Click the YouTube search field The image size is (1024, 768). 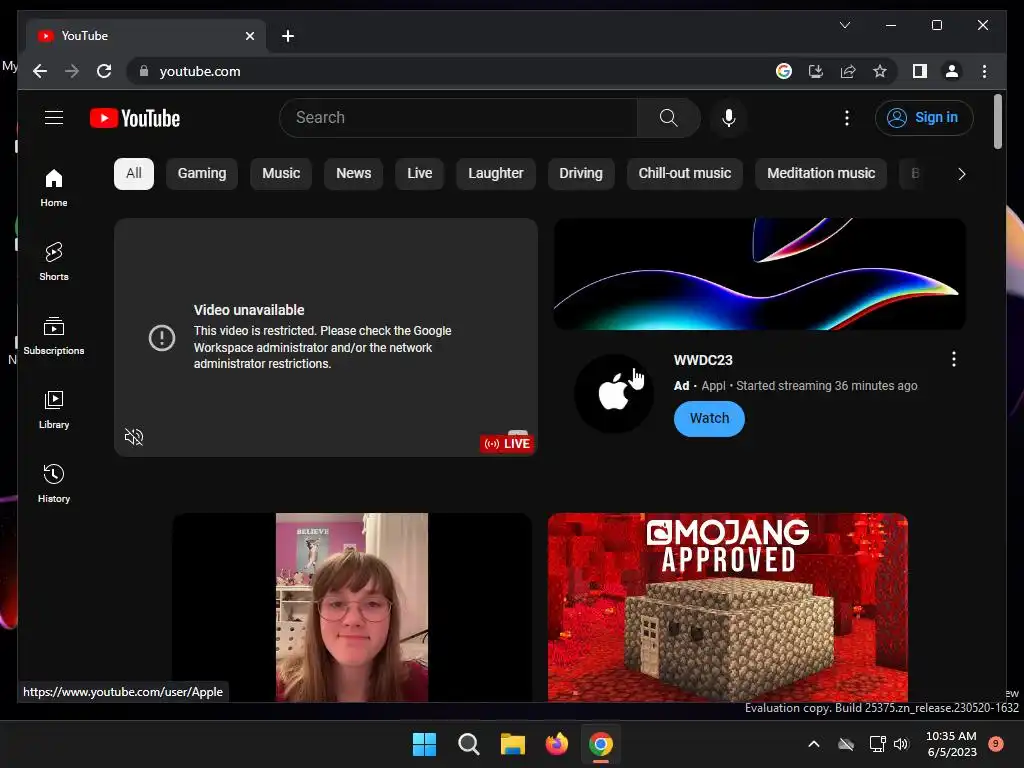pos(458,118)
